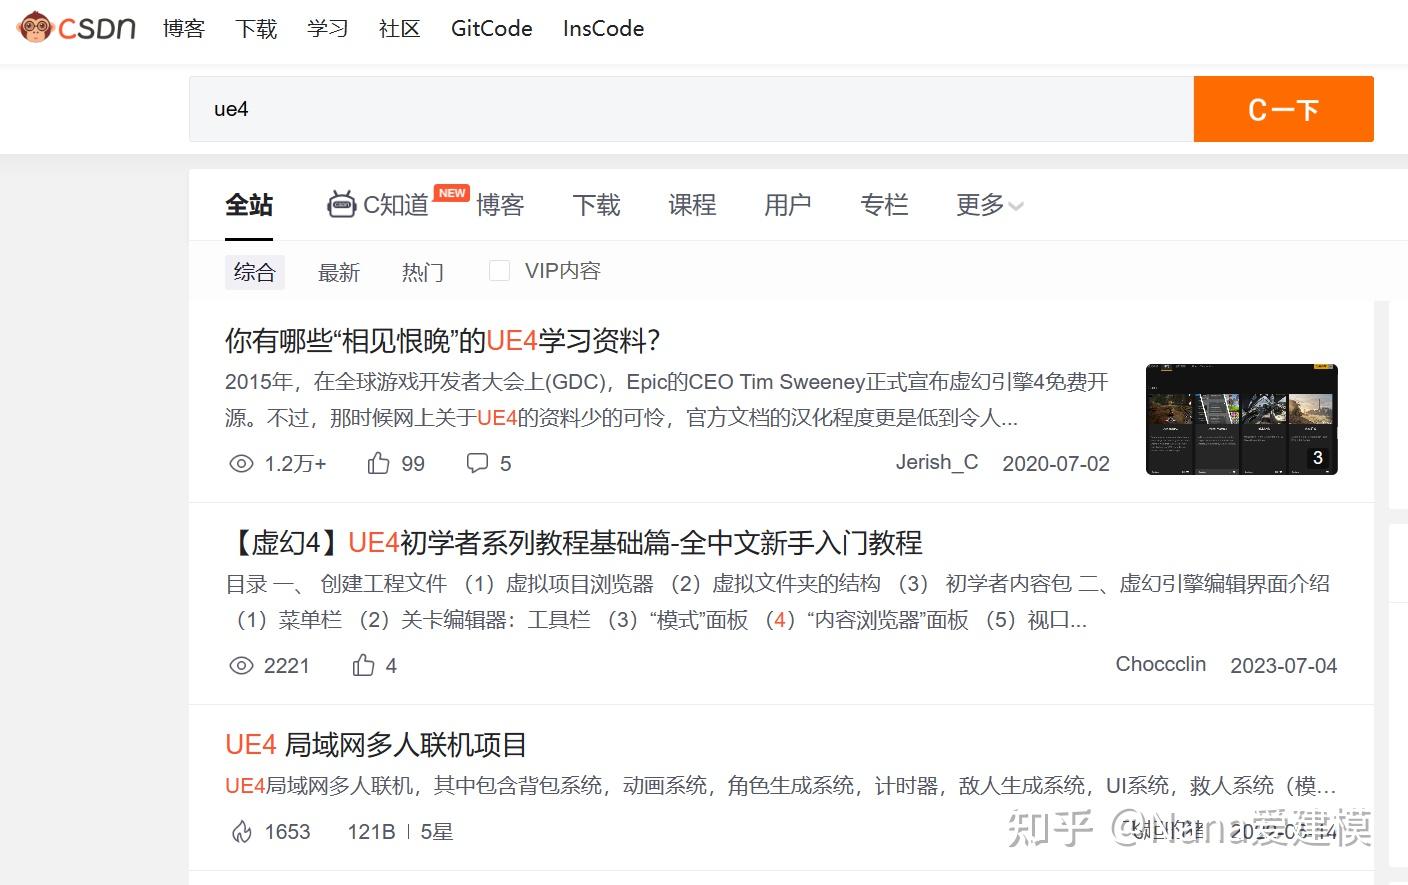Image resolution: width=1408 pixels, height=885 pixels.
Task: Open the first article's thumbnail image
Action: [x=1241, y=419]
